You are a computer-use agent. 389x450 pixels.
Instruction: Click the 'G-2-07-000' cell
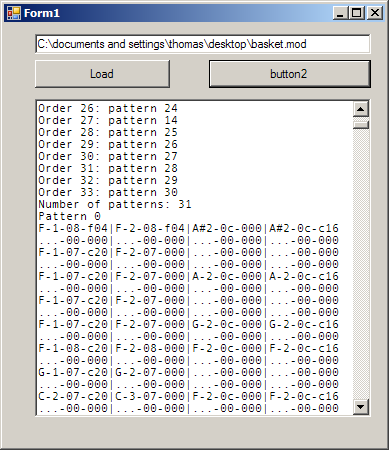pos(150,372)
